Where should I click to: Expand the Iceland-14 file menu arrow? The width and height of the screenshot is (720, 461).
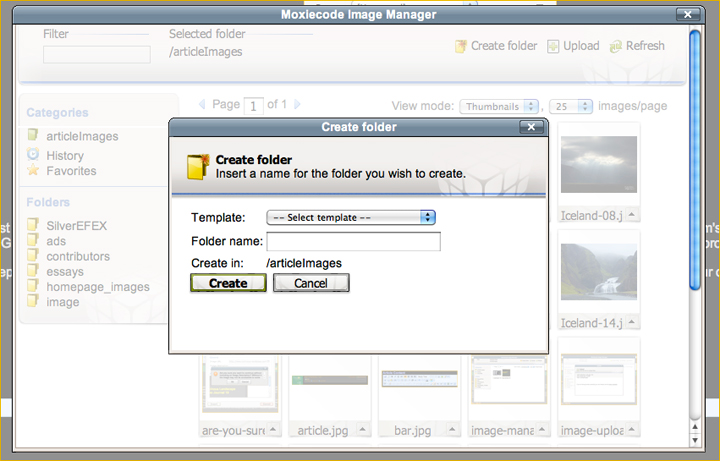tap(632, 322)
